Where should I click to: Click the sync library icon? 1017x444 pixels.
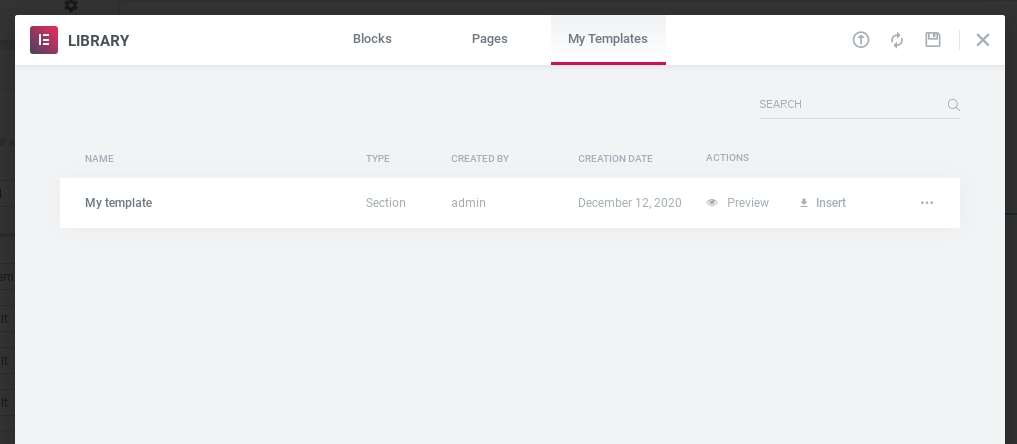[897, 40]
